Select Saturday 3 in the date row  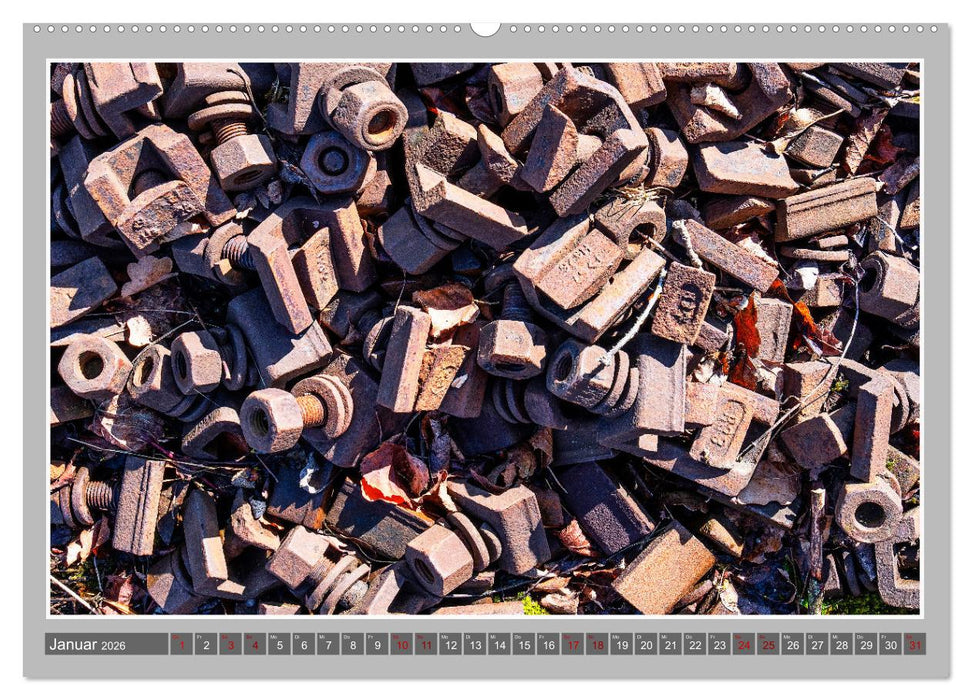tap(230, 645)
